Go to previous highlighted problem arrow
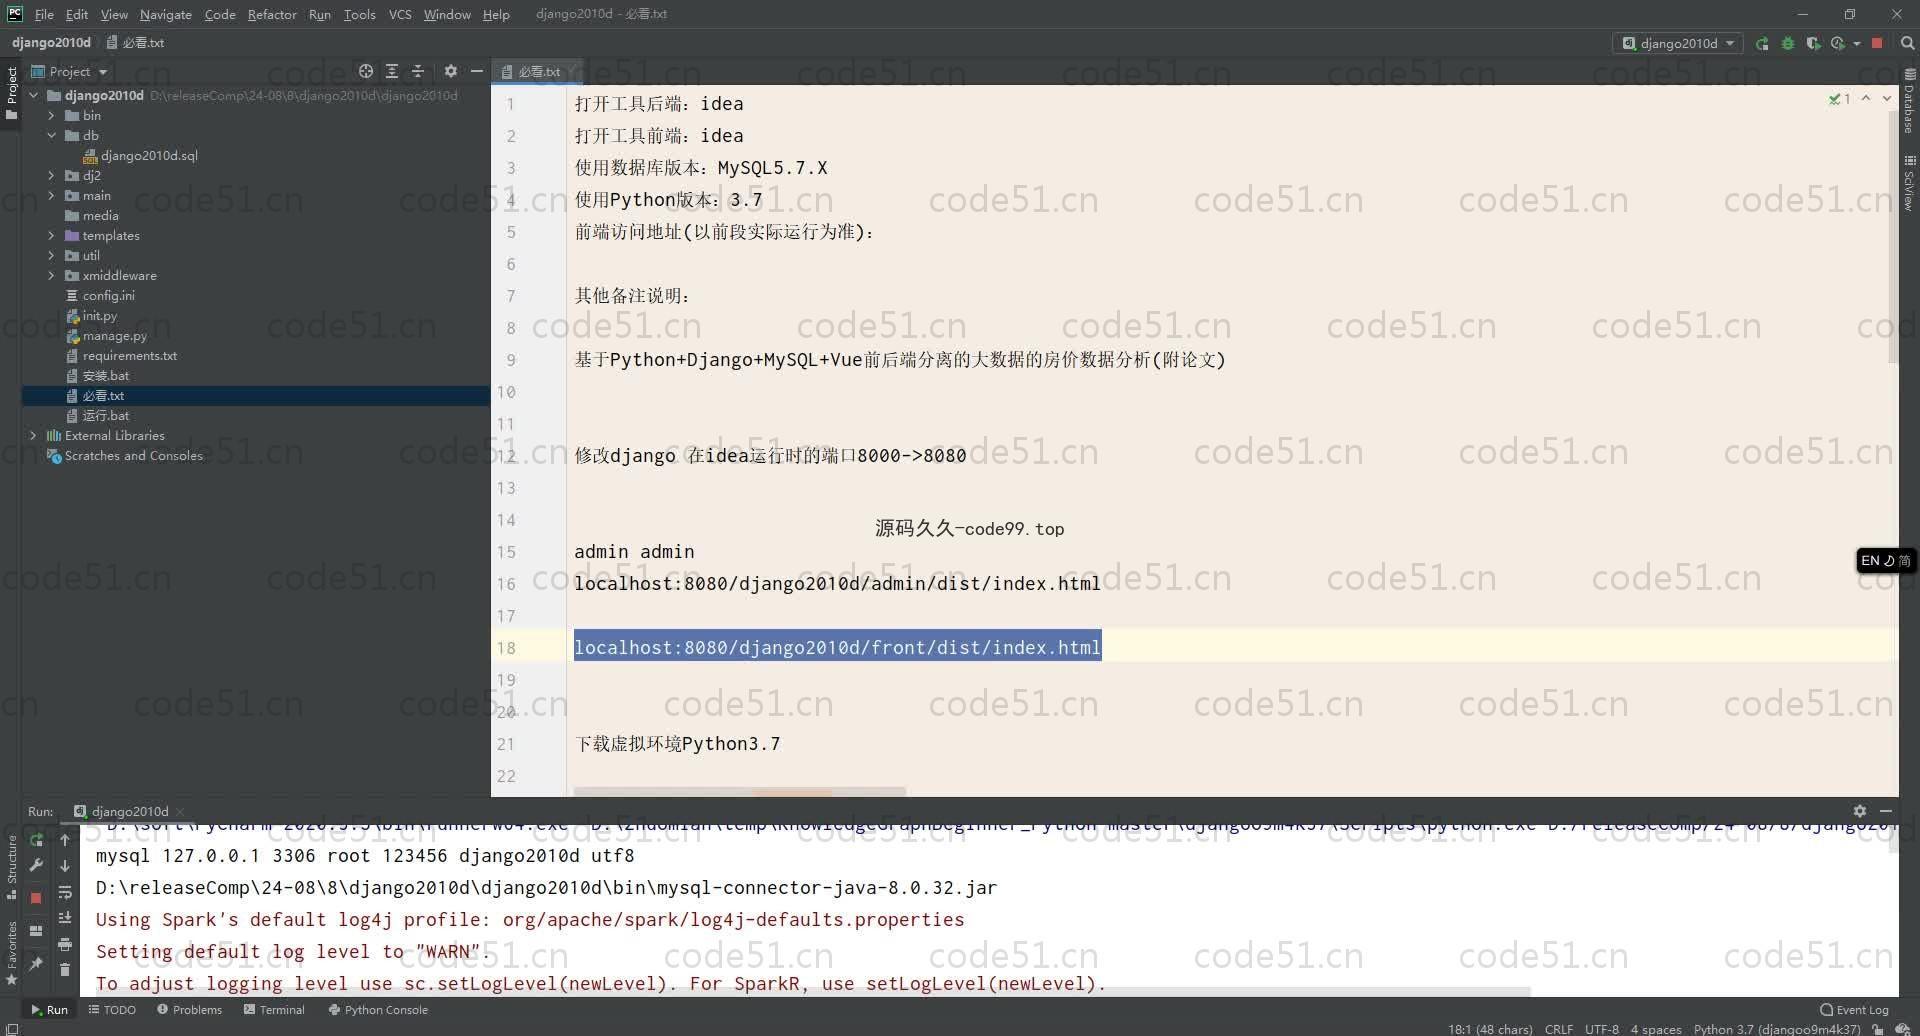 pyautogui.click(x=1866, y=99)
